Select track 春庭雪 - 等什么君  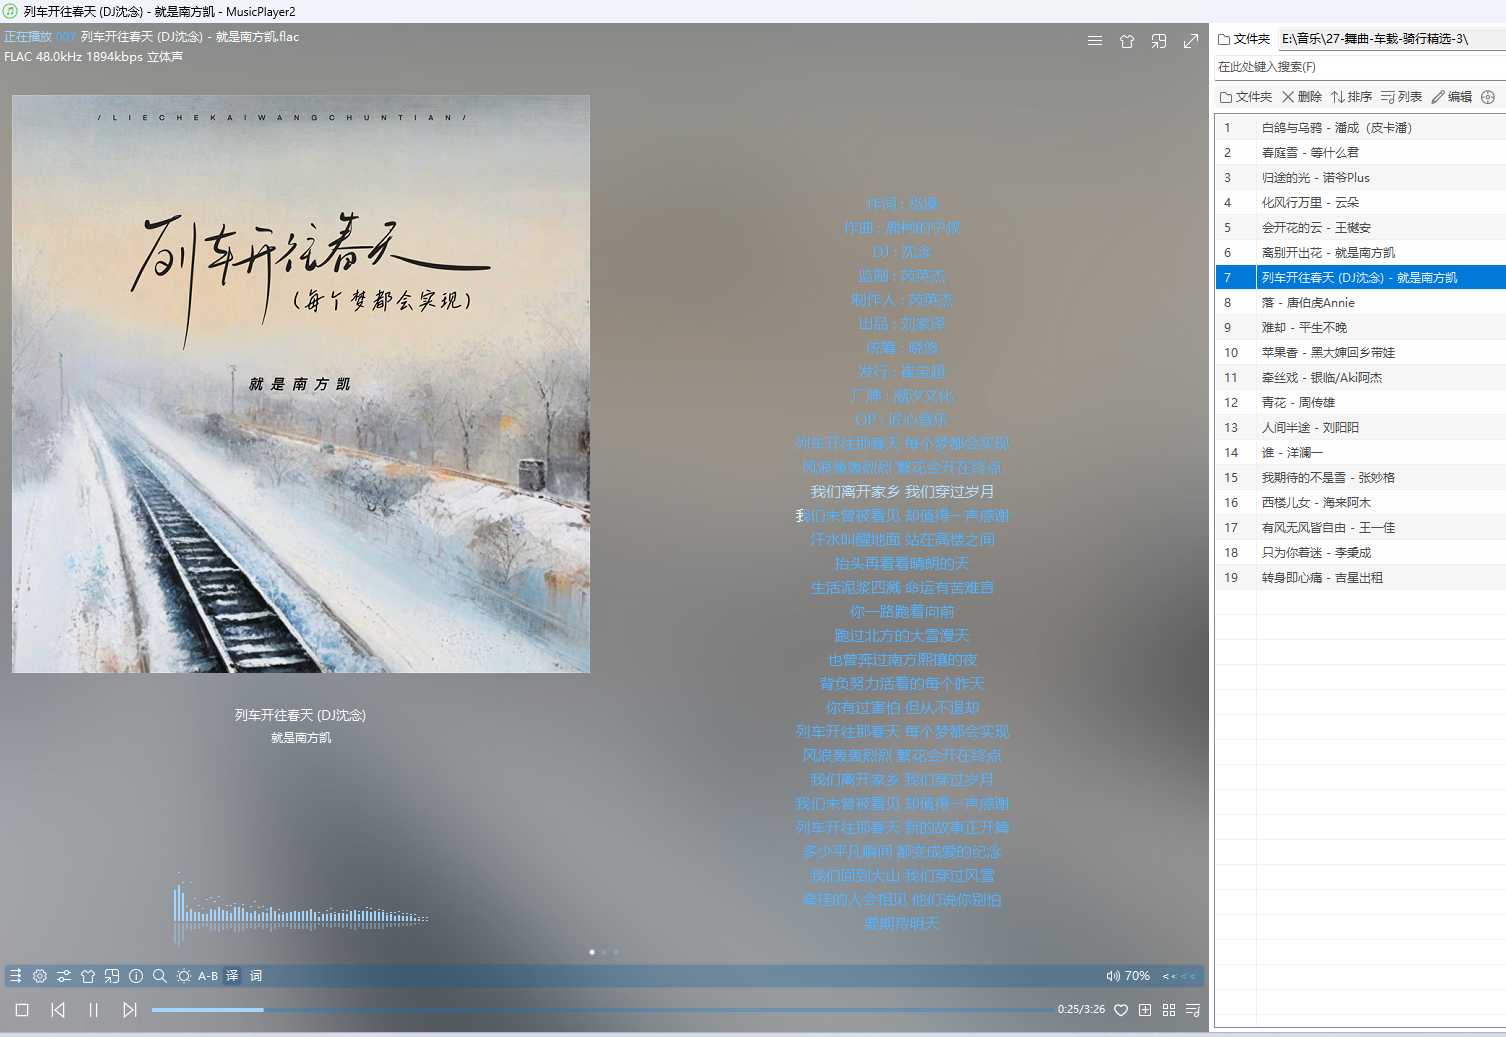[x=1360, y=152]
